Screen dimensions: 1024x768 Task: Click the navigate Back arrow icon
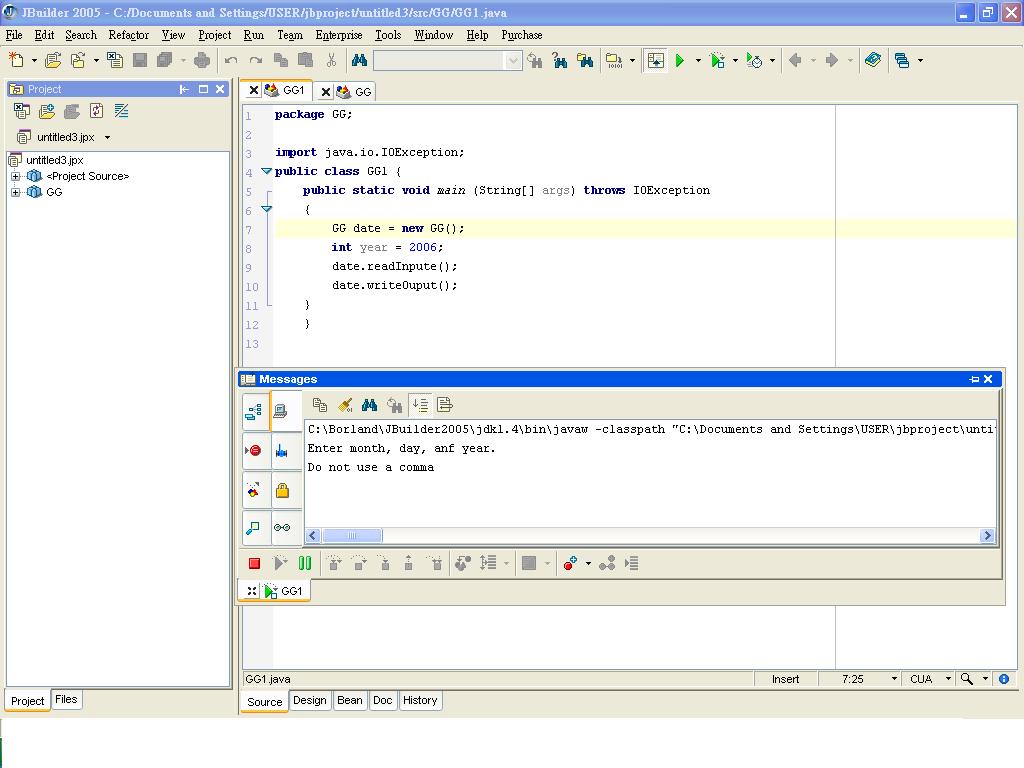click(x=795, y=61)
